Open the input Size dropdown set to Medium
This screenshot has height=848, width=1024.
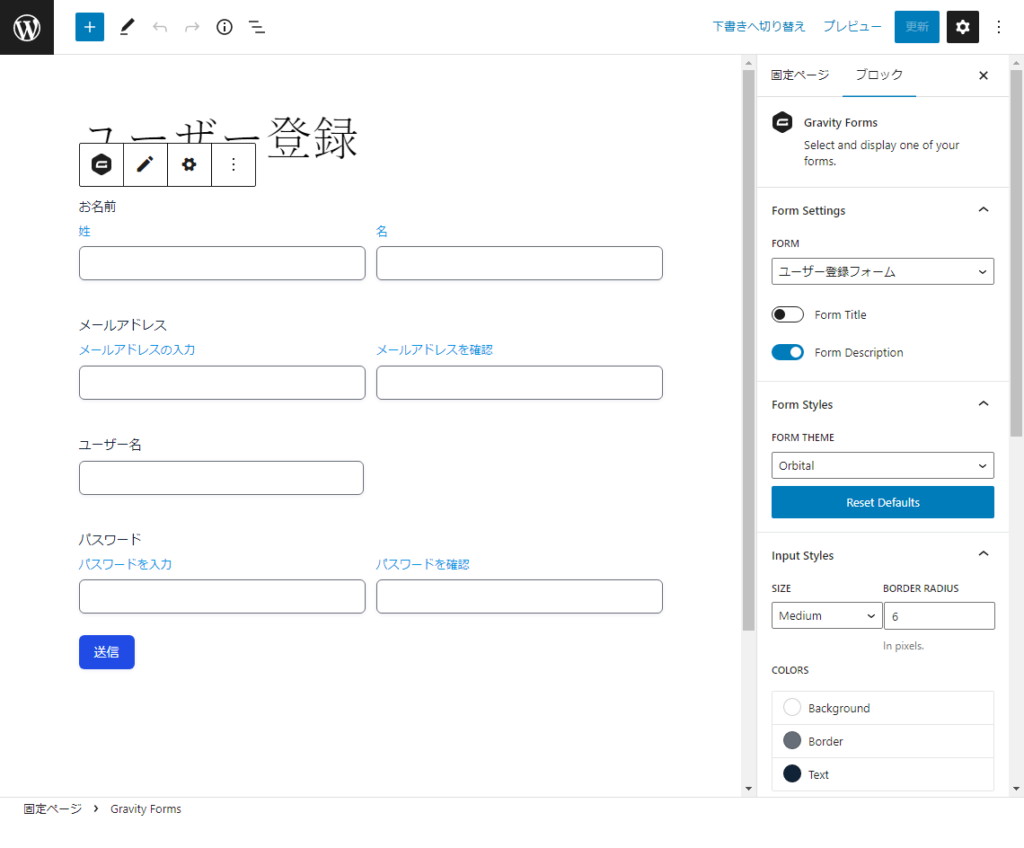pos(826,616)
